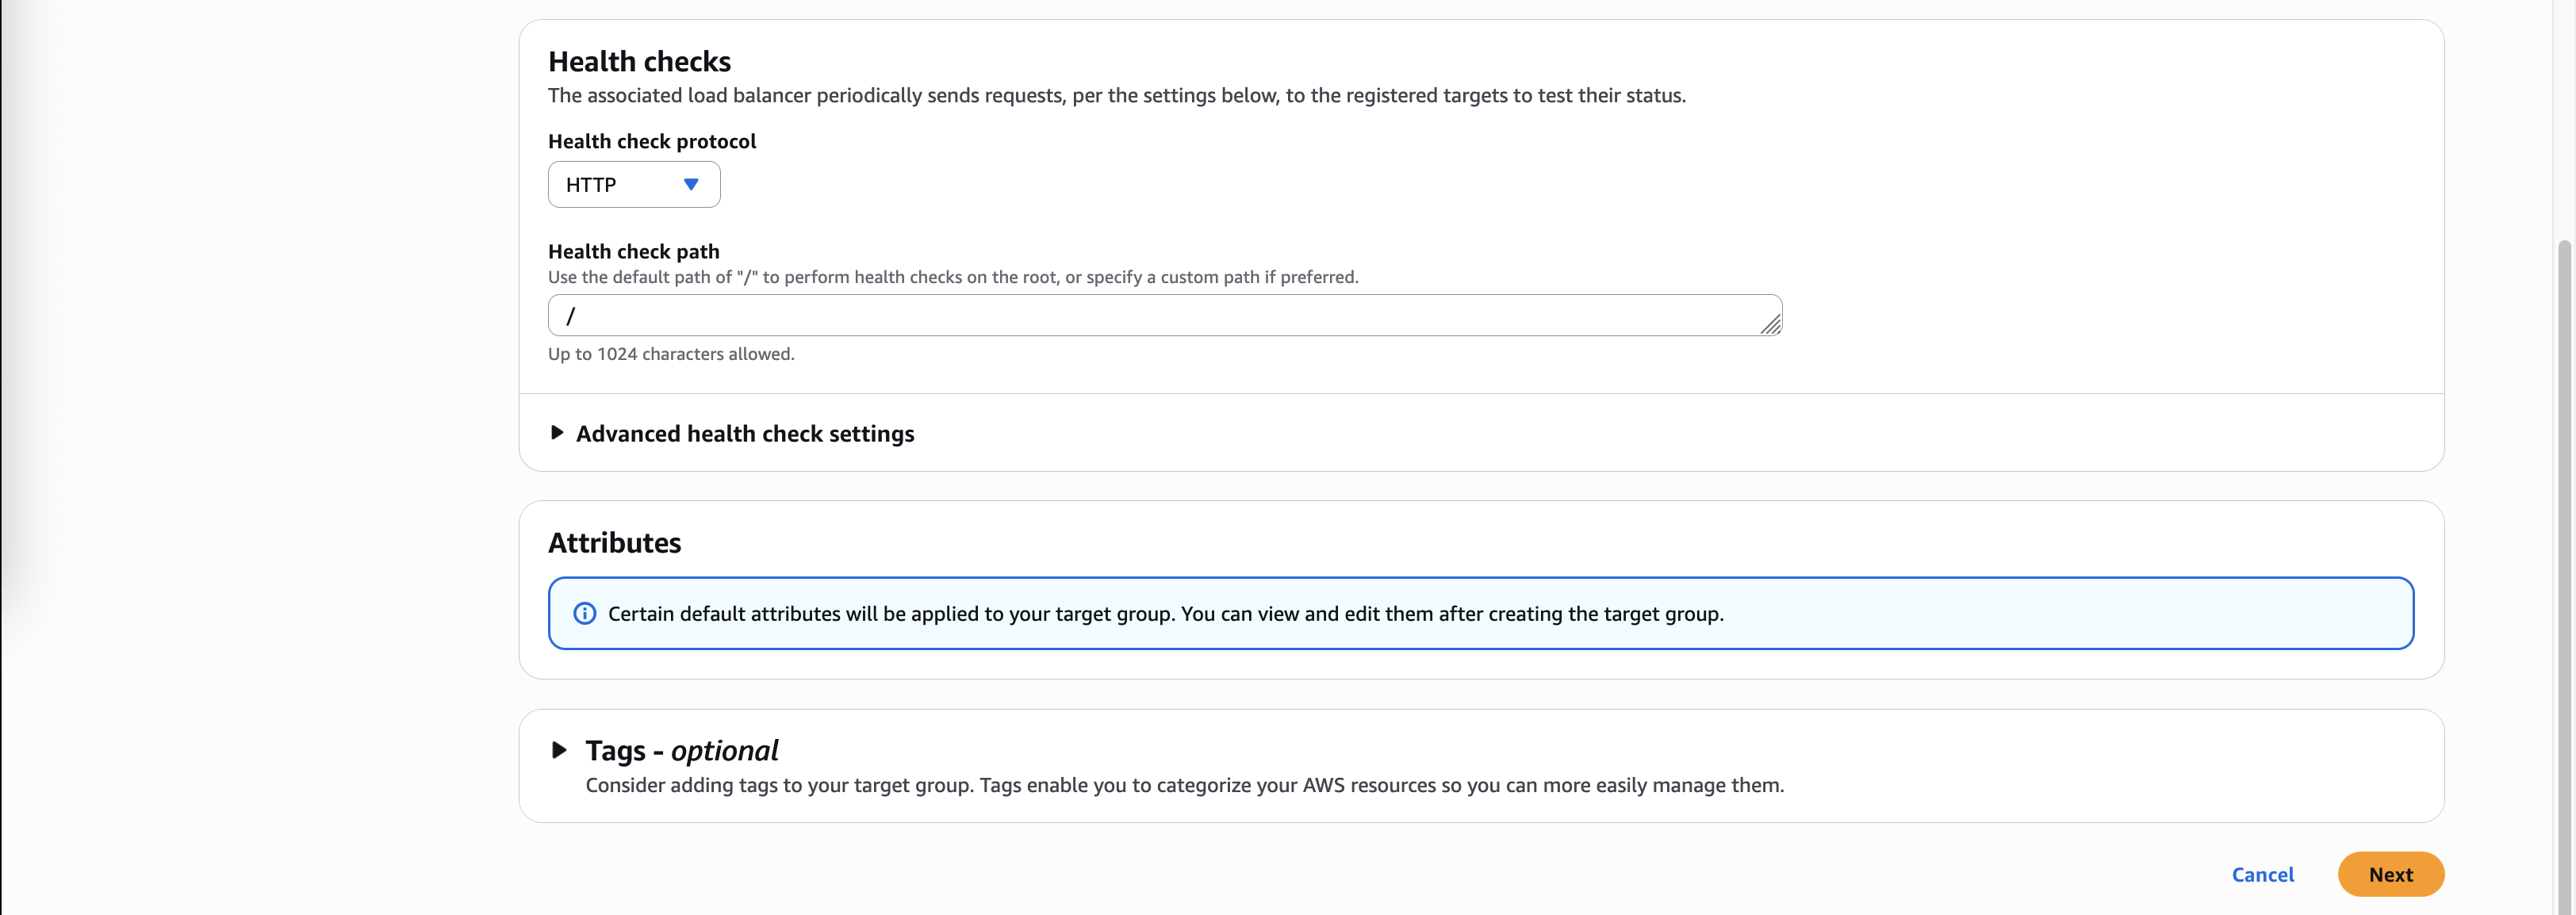Click the Health check protocol label

[652, 142]
